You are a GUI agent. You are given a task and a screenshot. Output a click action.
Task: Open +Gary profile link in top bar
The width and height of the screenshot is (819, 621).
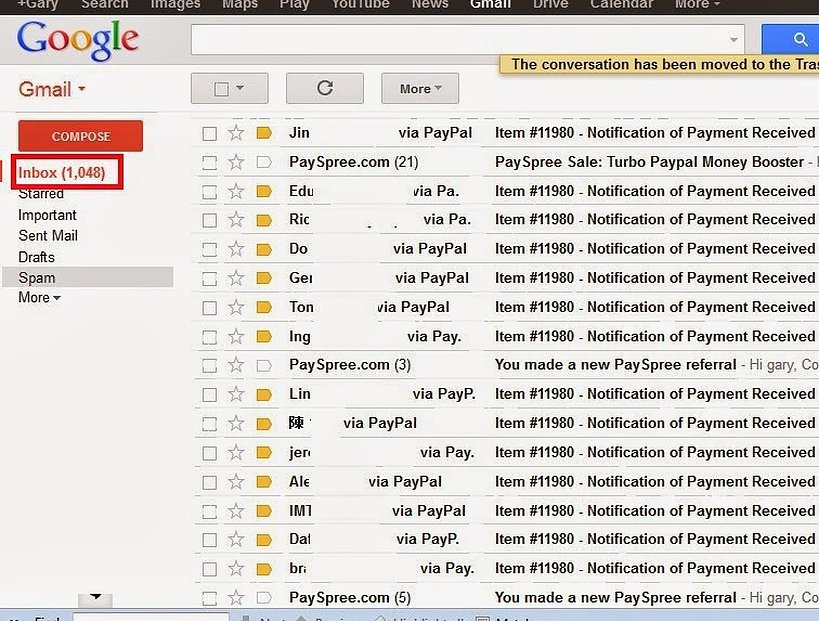click(38, 4)
